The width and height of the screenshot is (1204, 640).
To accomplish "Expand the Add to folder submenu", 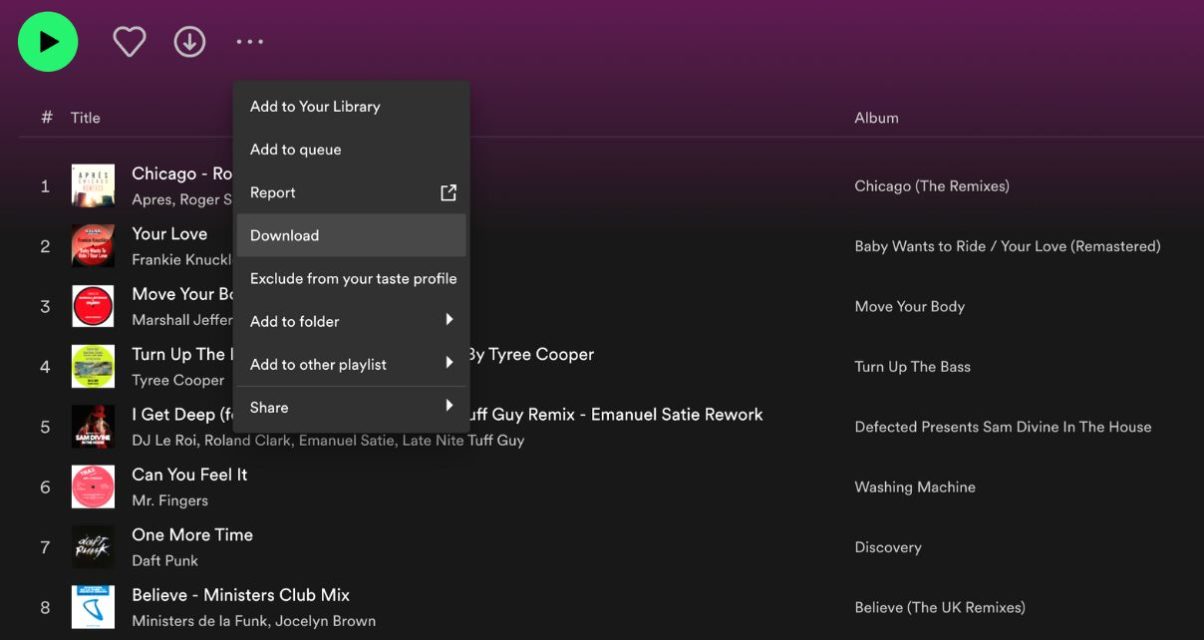I will 449,321.
